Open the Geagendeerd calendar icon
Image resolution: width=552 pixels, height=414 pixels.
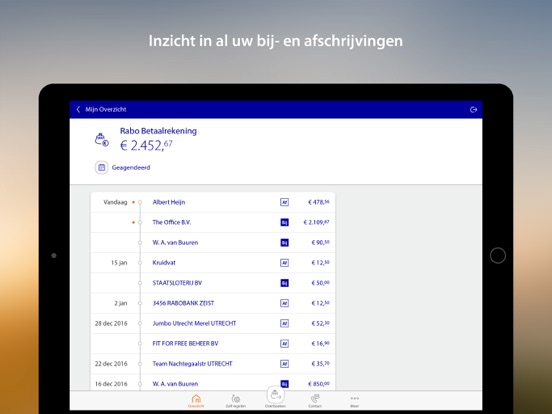(x=102, y=168)
